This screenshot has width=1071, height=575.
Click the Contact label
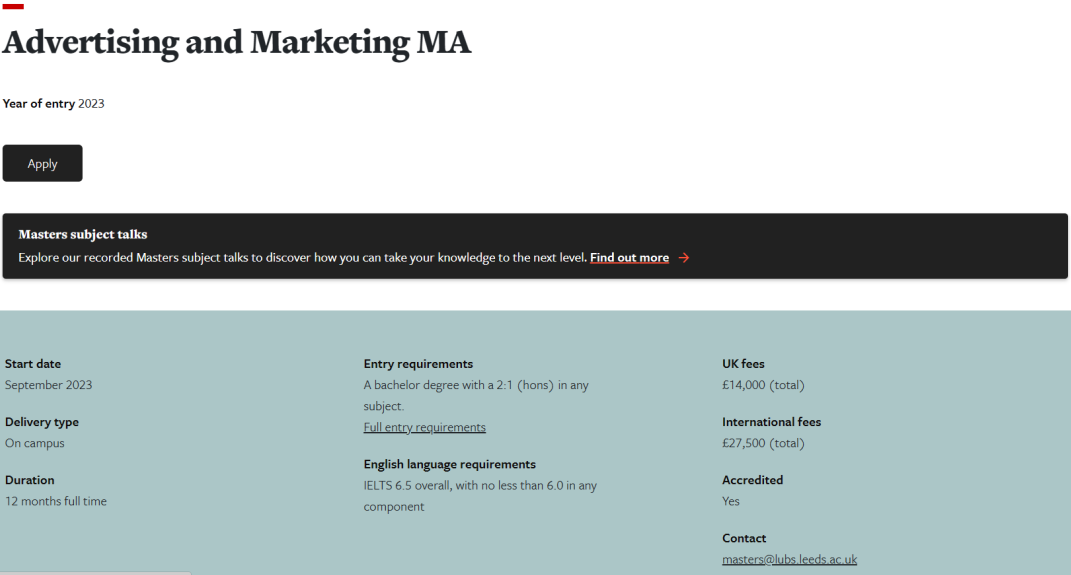click(744, 538)
